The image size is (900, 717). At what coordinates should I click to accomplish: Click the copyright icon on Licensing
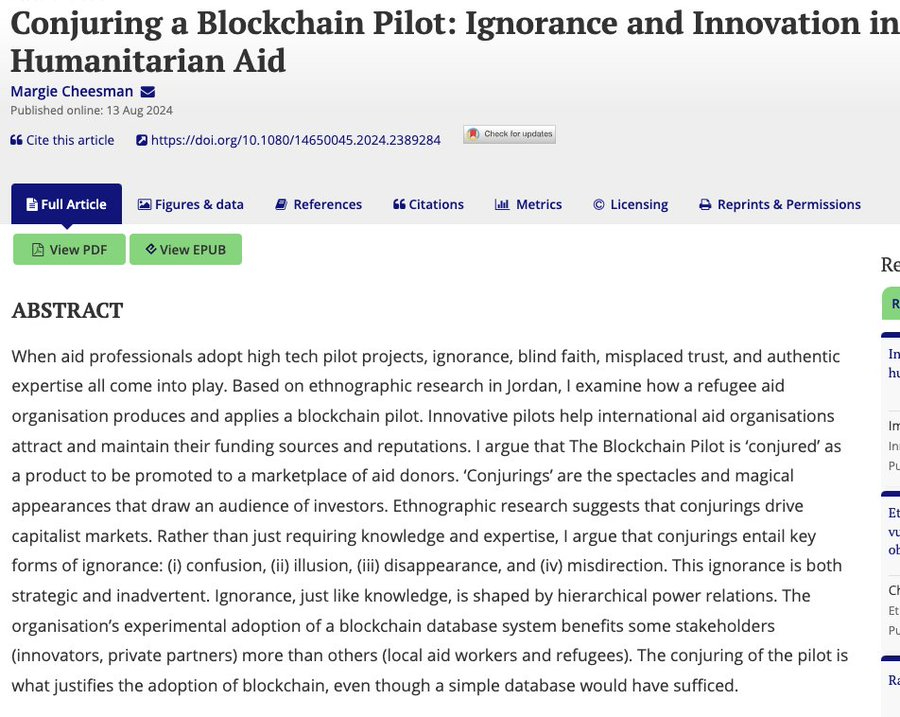pos(599,204)
